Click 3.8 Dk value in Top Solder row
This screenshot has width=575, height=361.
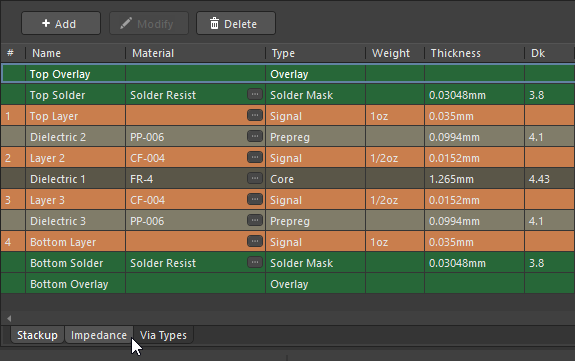(x=550, y=95)
